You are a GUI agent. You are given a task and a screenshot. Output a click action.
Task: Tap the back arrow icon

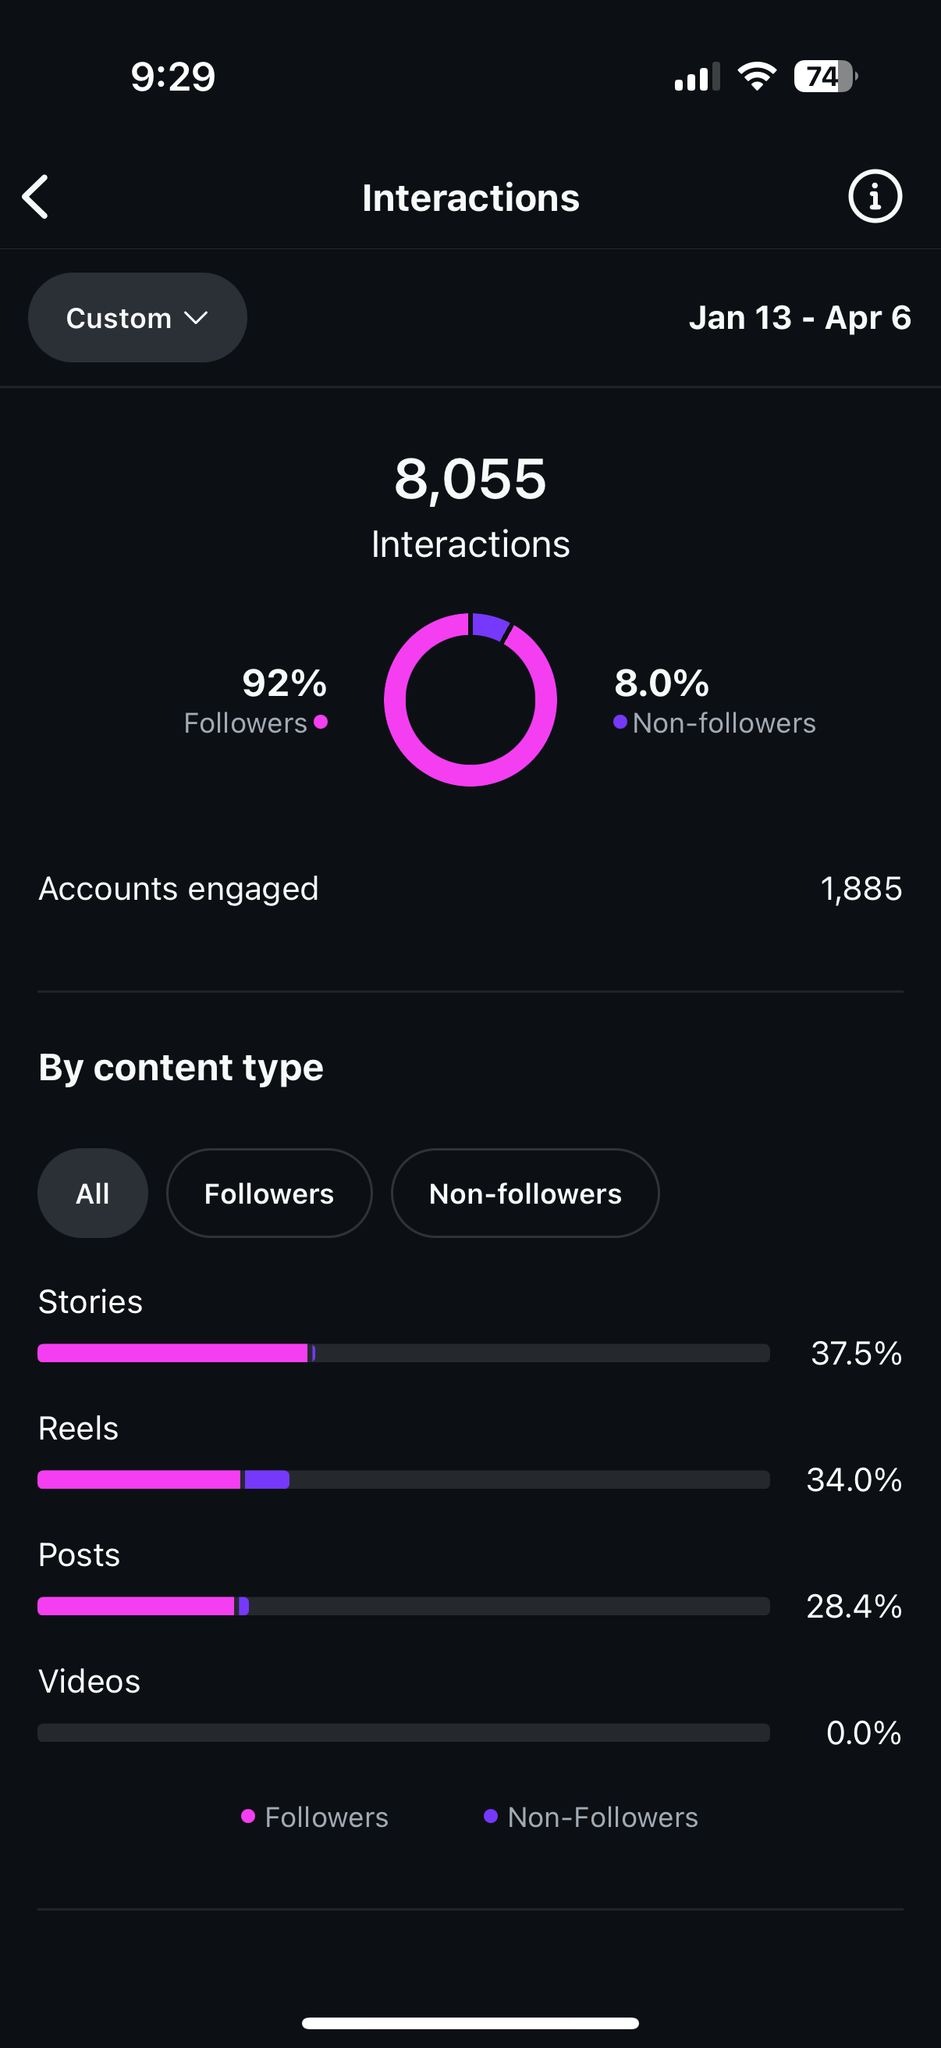point(37,197)
